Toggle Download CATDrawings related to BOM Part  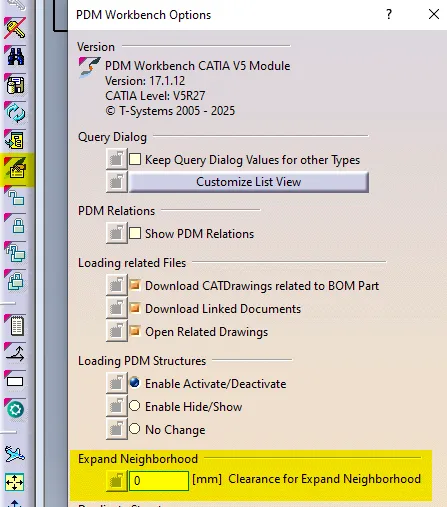pyautogui.click(x=135, y=285)
